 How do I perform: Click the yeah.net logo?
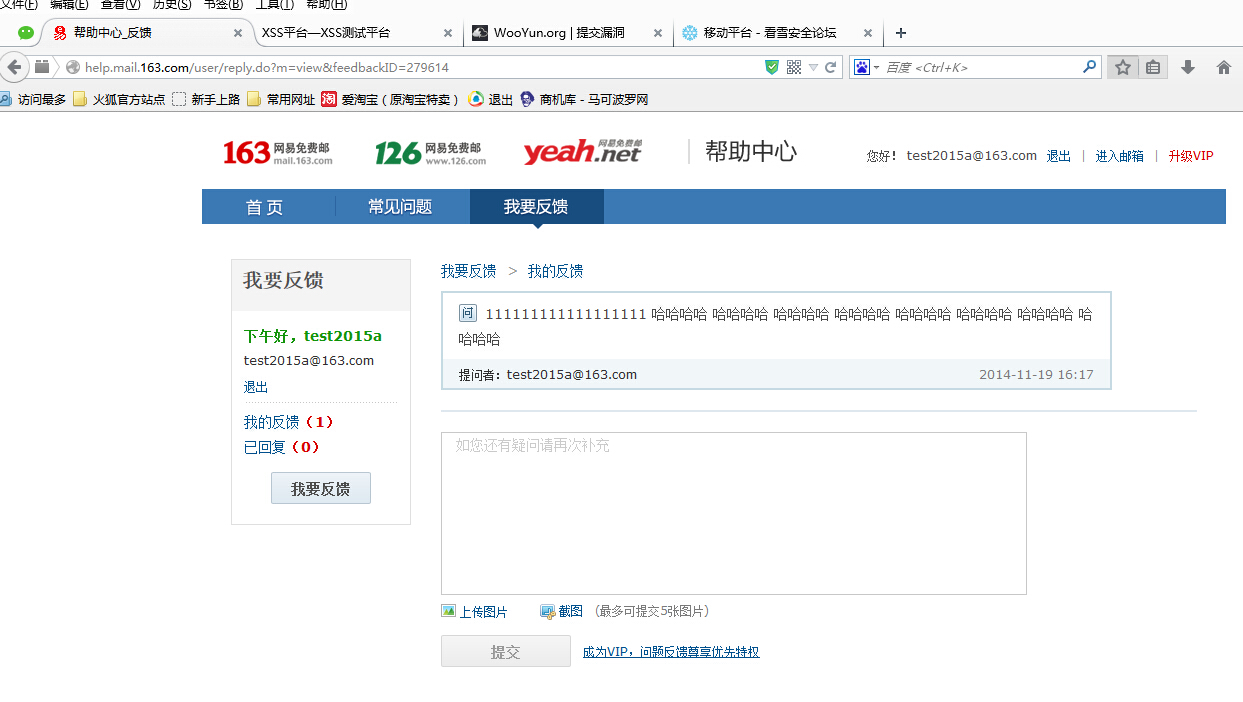582,152
